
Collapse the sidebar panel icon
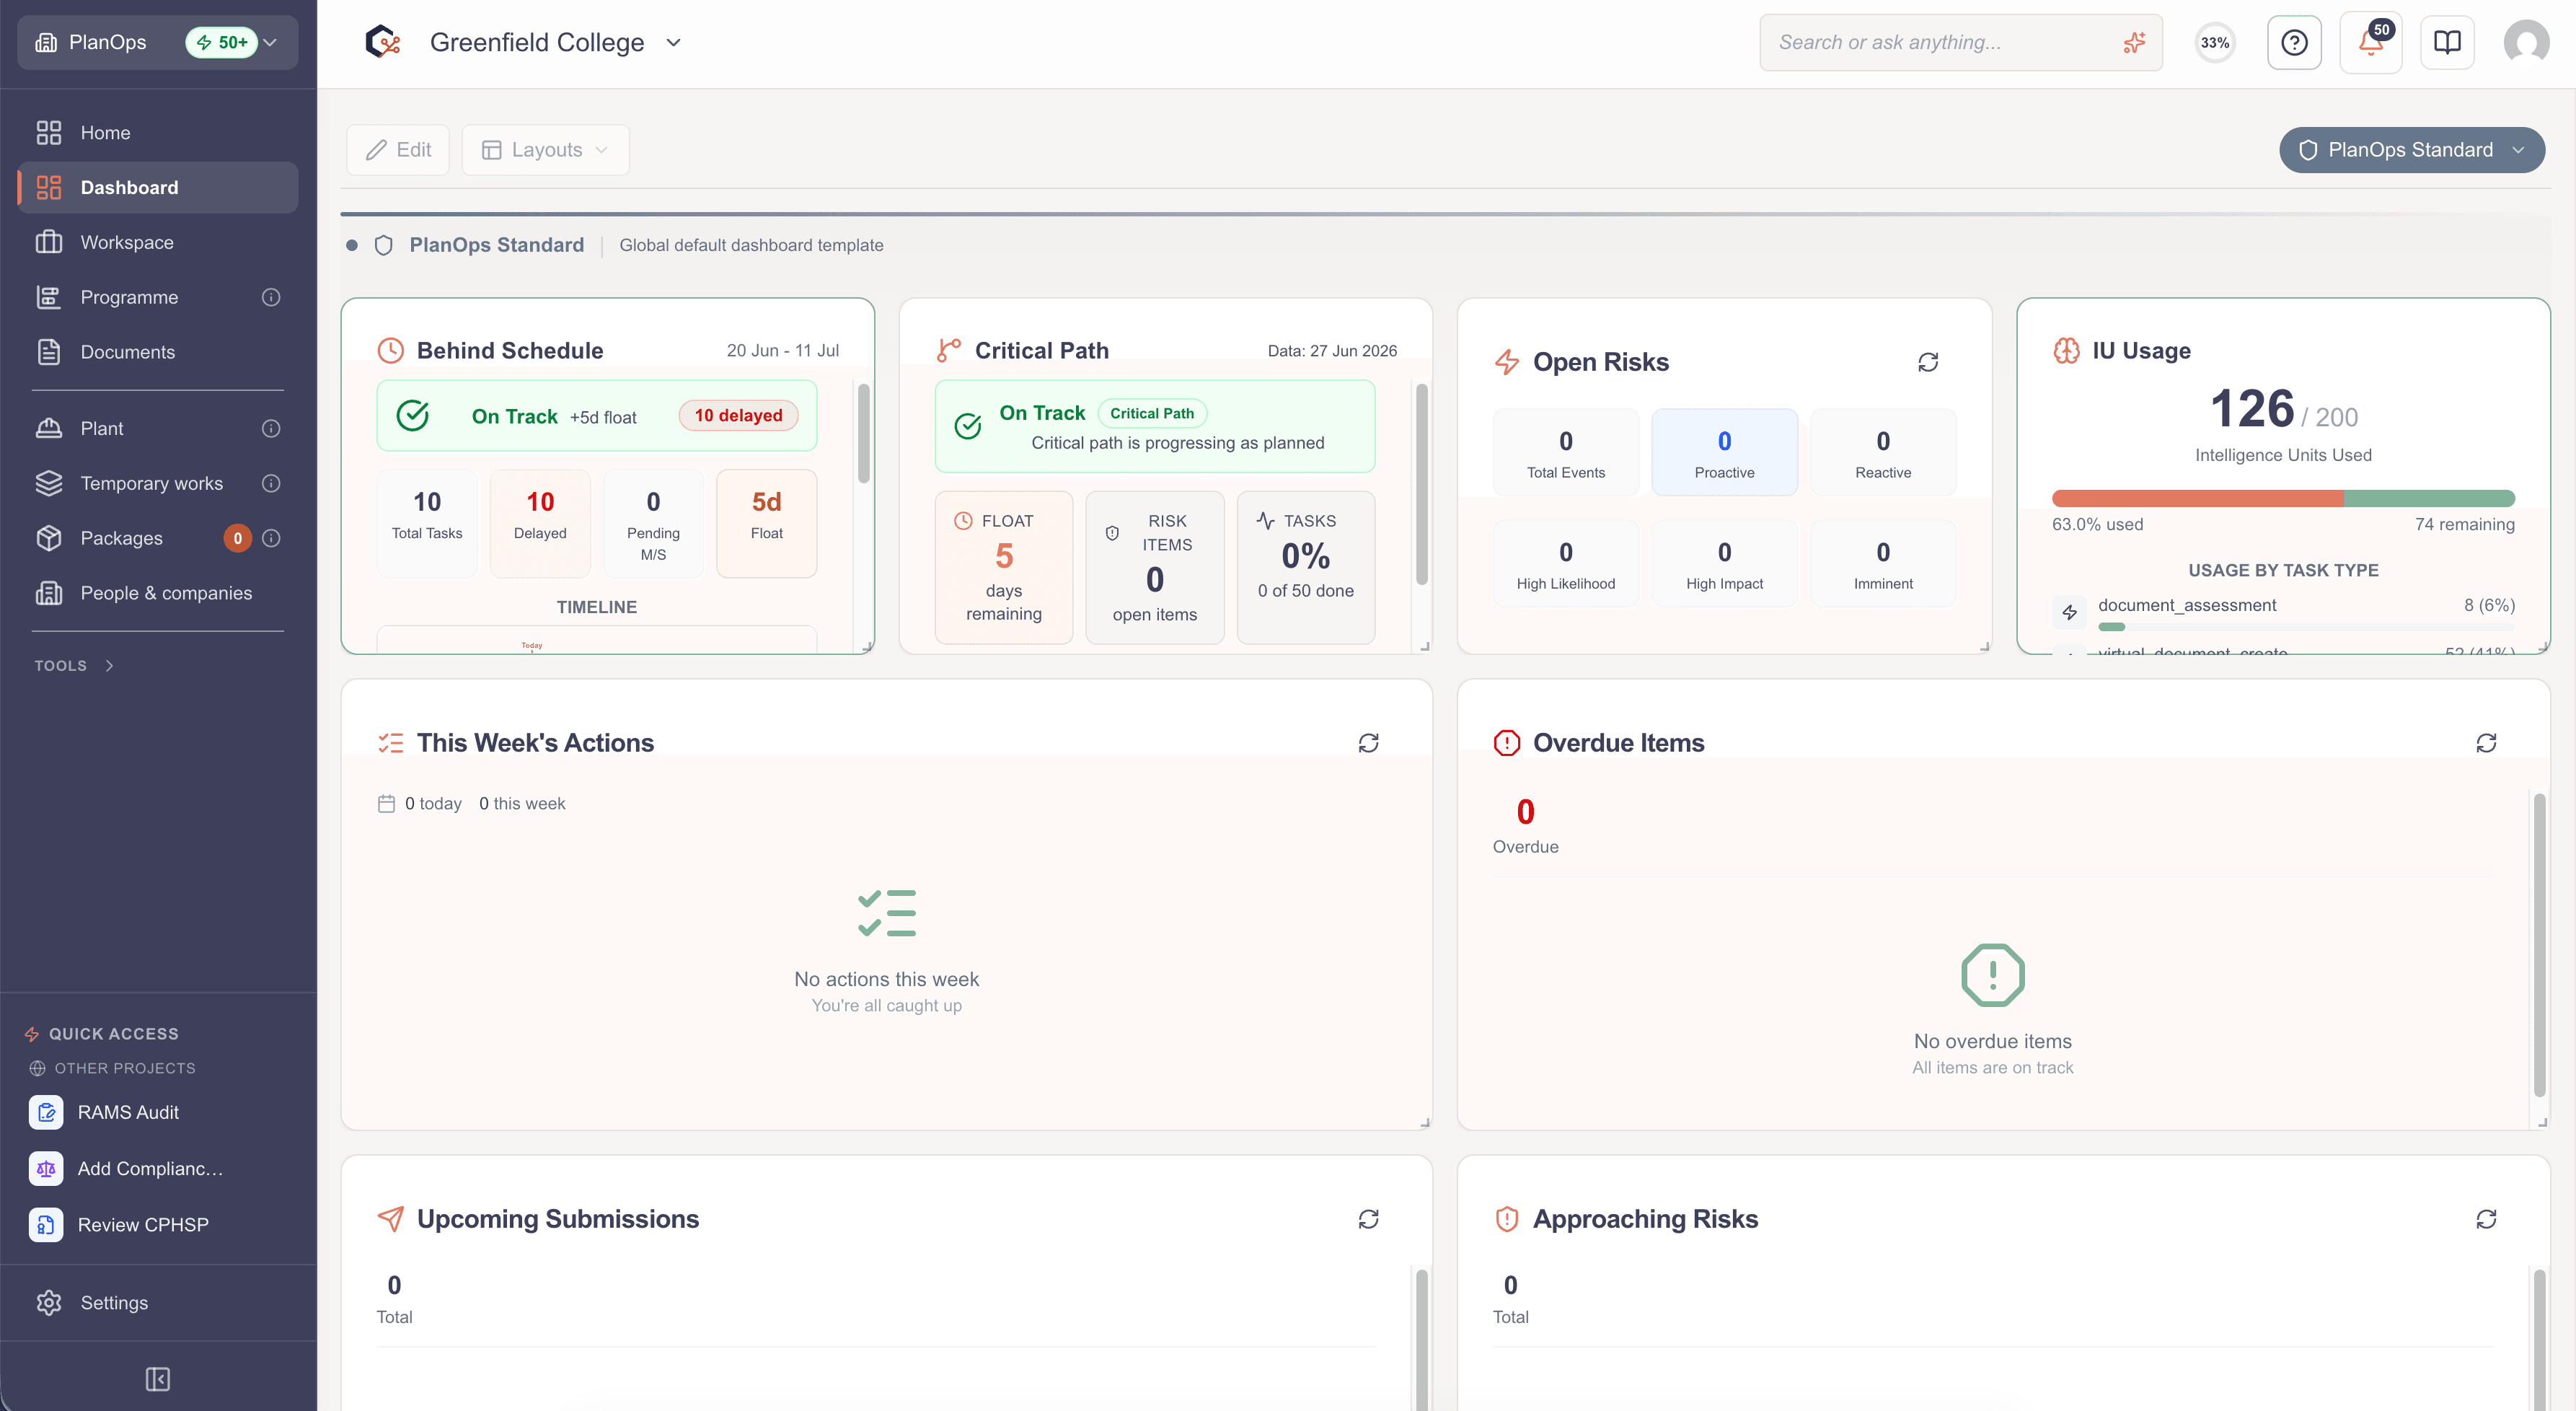pyautogui.click(x=158, y=1379)
